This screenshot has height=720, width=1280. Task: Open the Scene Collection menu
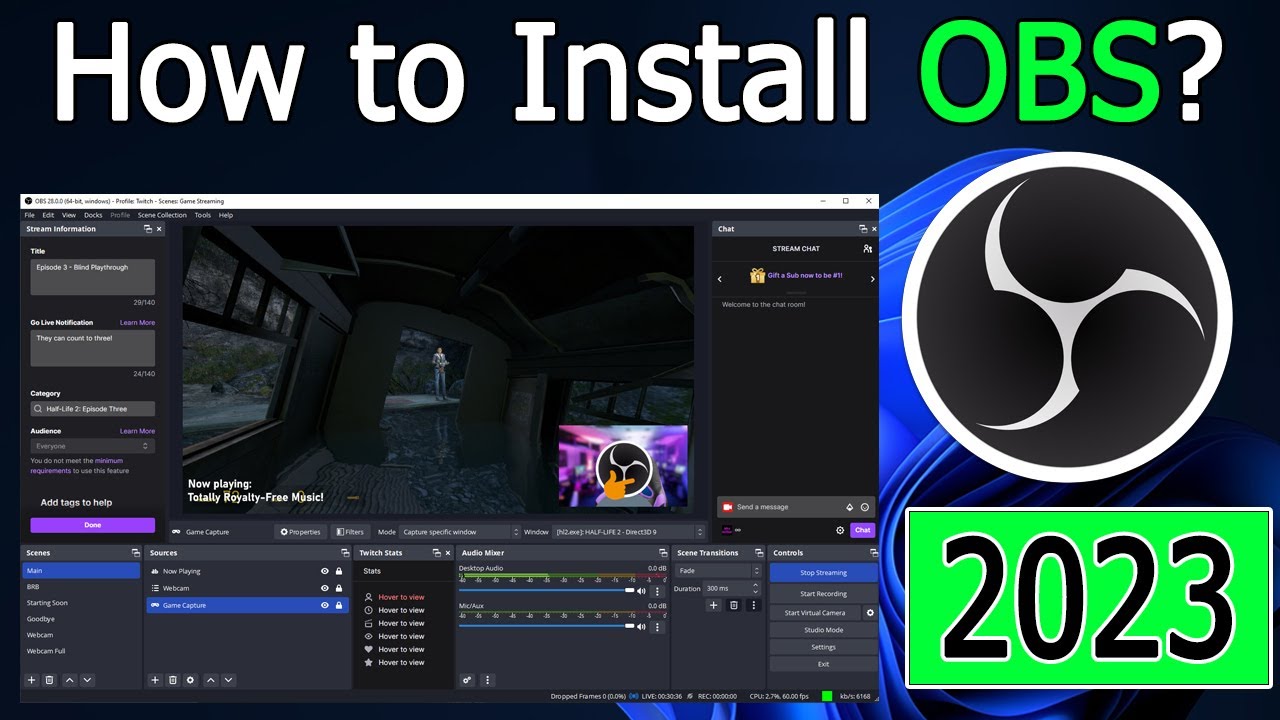(x=162, y=215)
